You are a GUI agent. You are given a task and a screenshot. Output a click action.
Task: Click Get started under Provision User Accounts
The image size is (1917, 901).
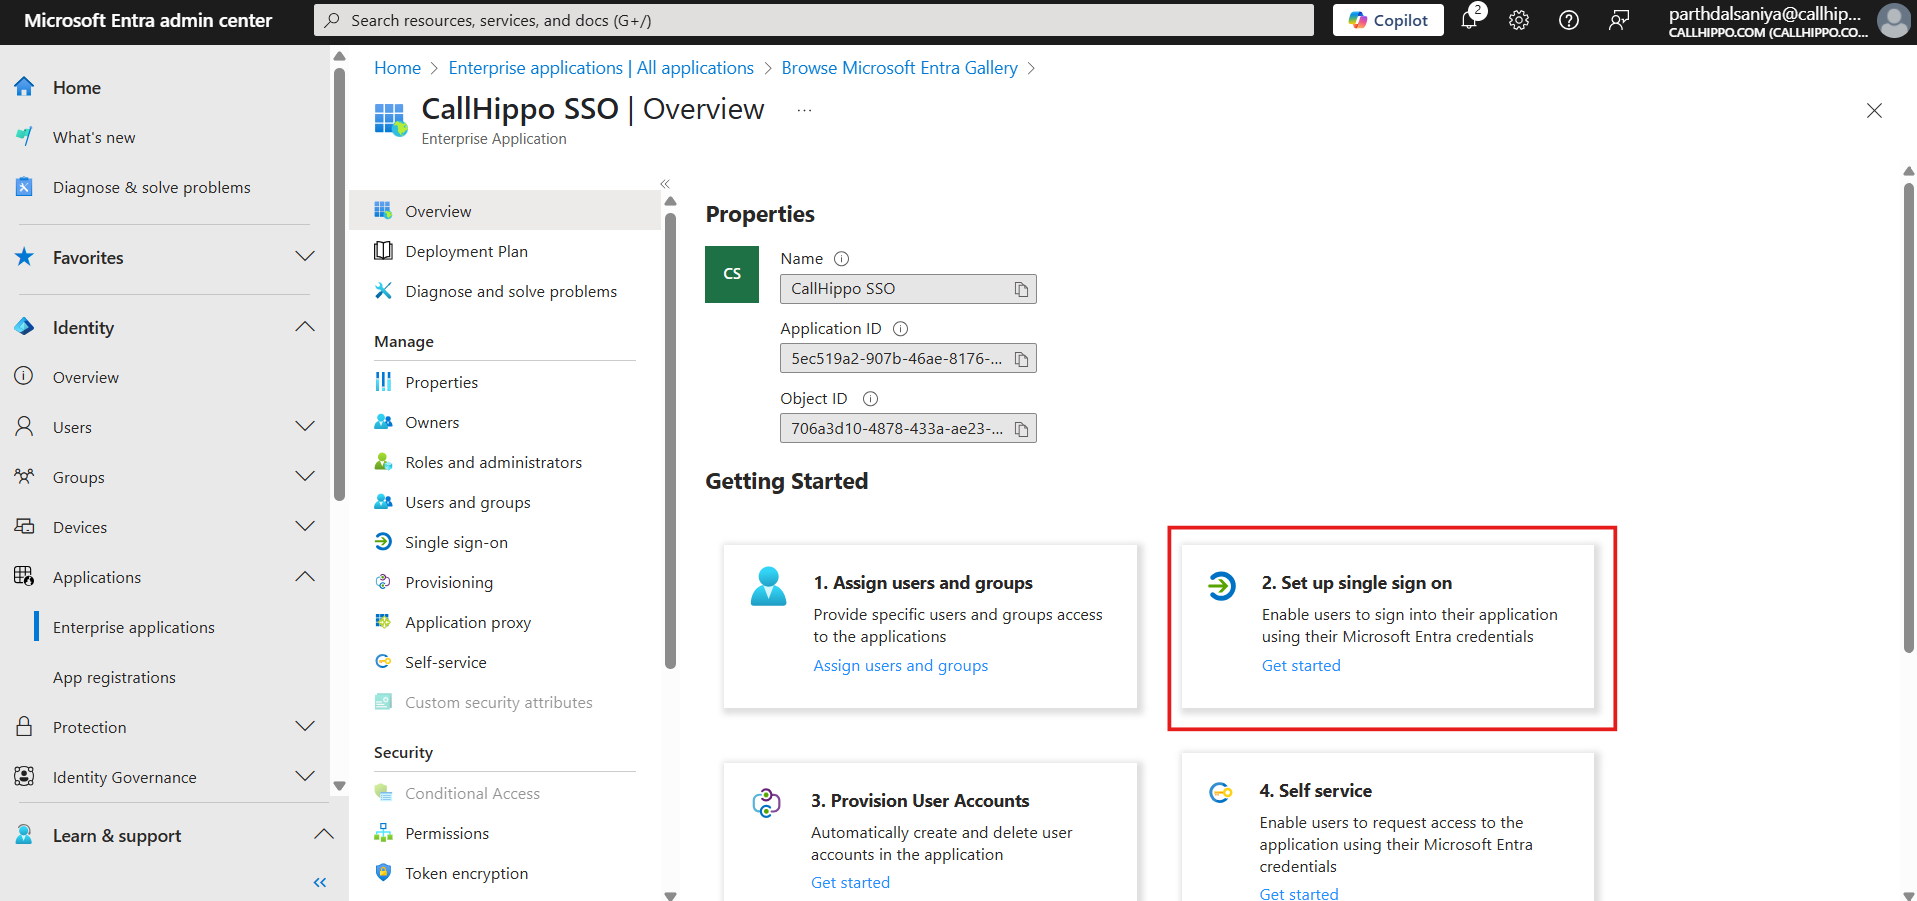point(850,883)
